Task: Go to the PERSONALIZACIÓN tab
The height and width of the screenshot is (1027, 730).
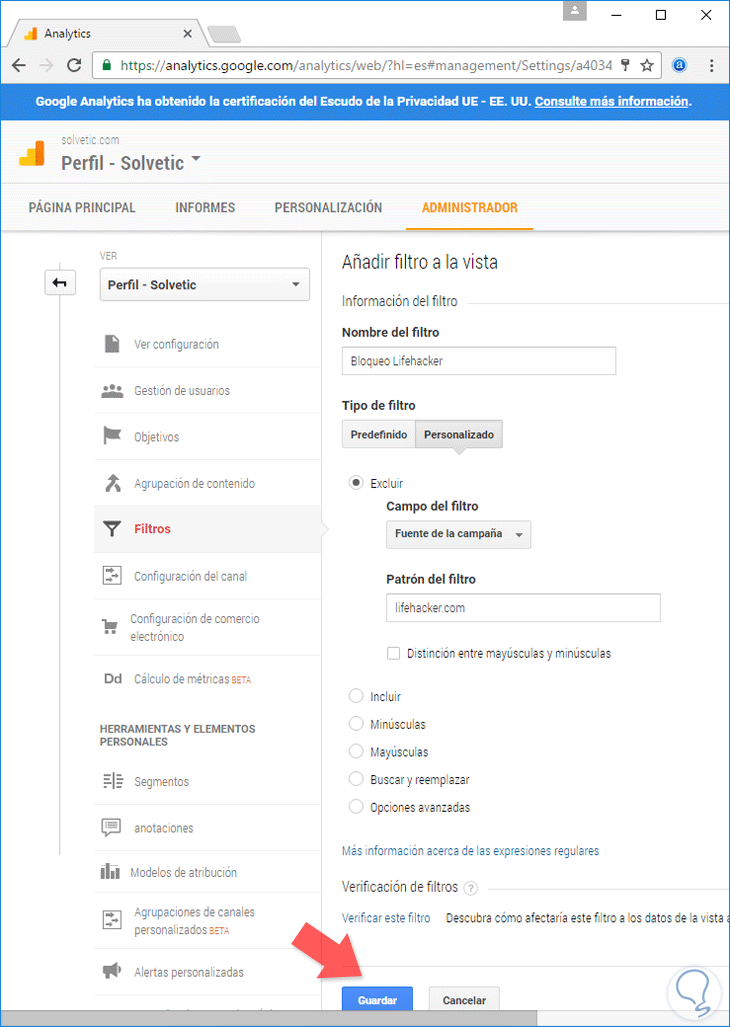Action: 328,208
